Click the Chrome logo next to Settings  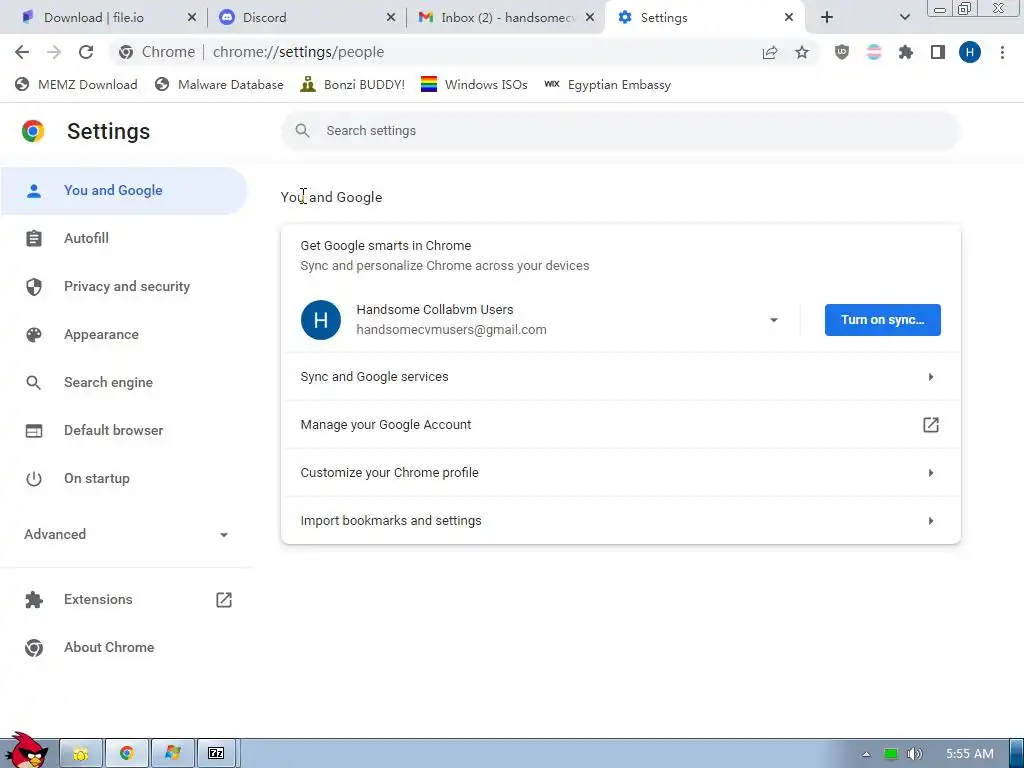click(x=33, y=131)
